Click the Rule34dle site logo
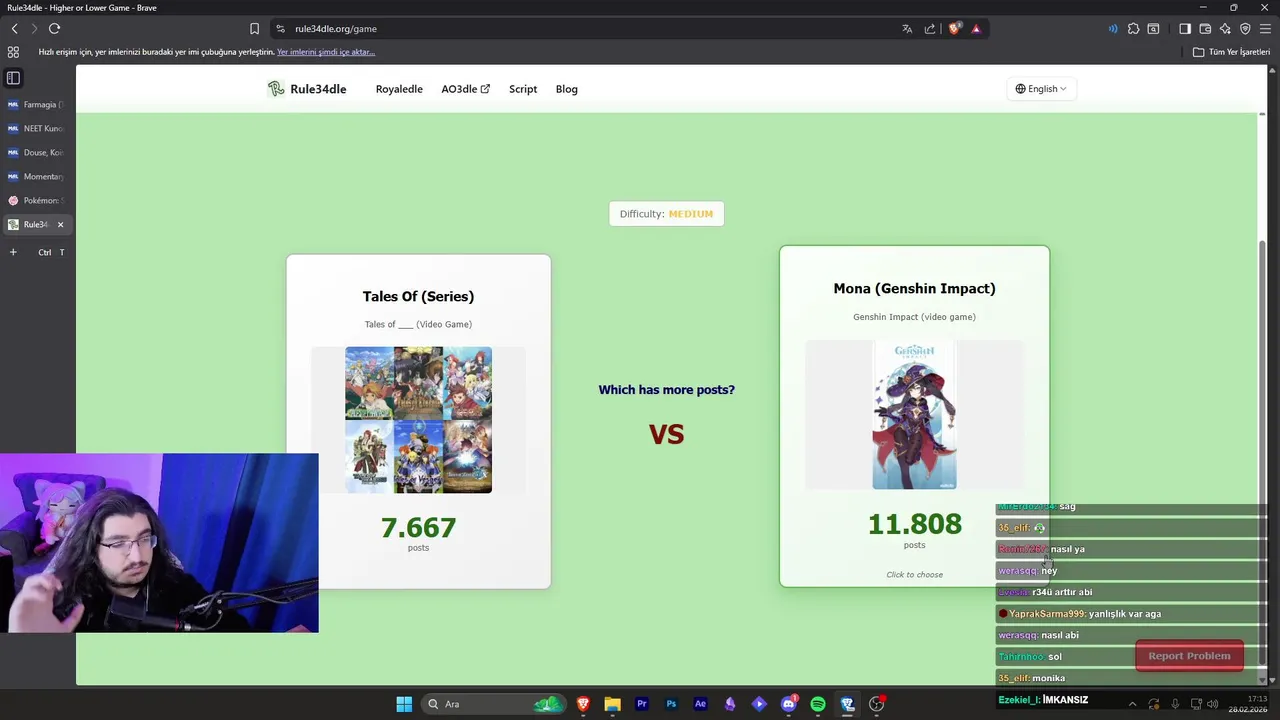The height and width of the screenshot is (720, 1280). pos(306,89)
